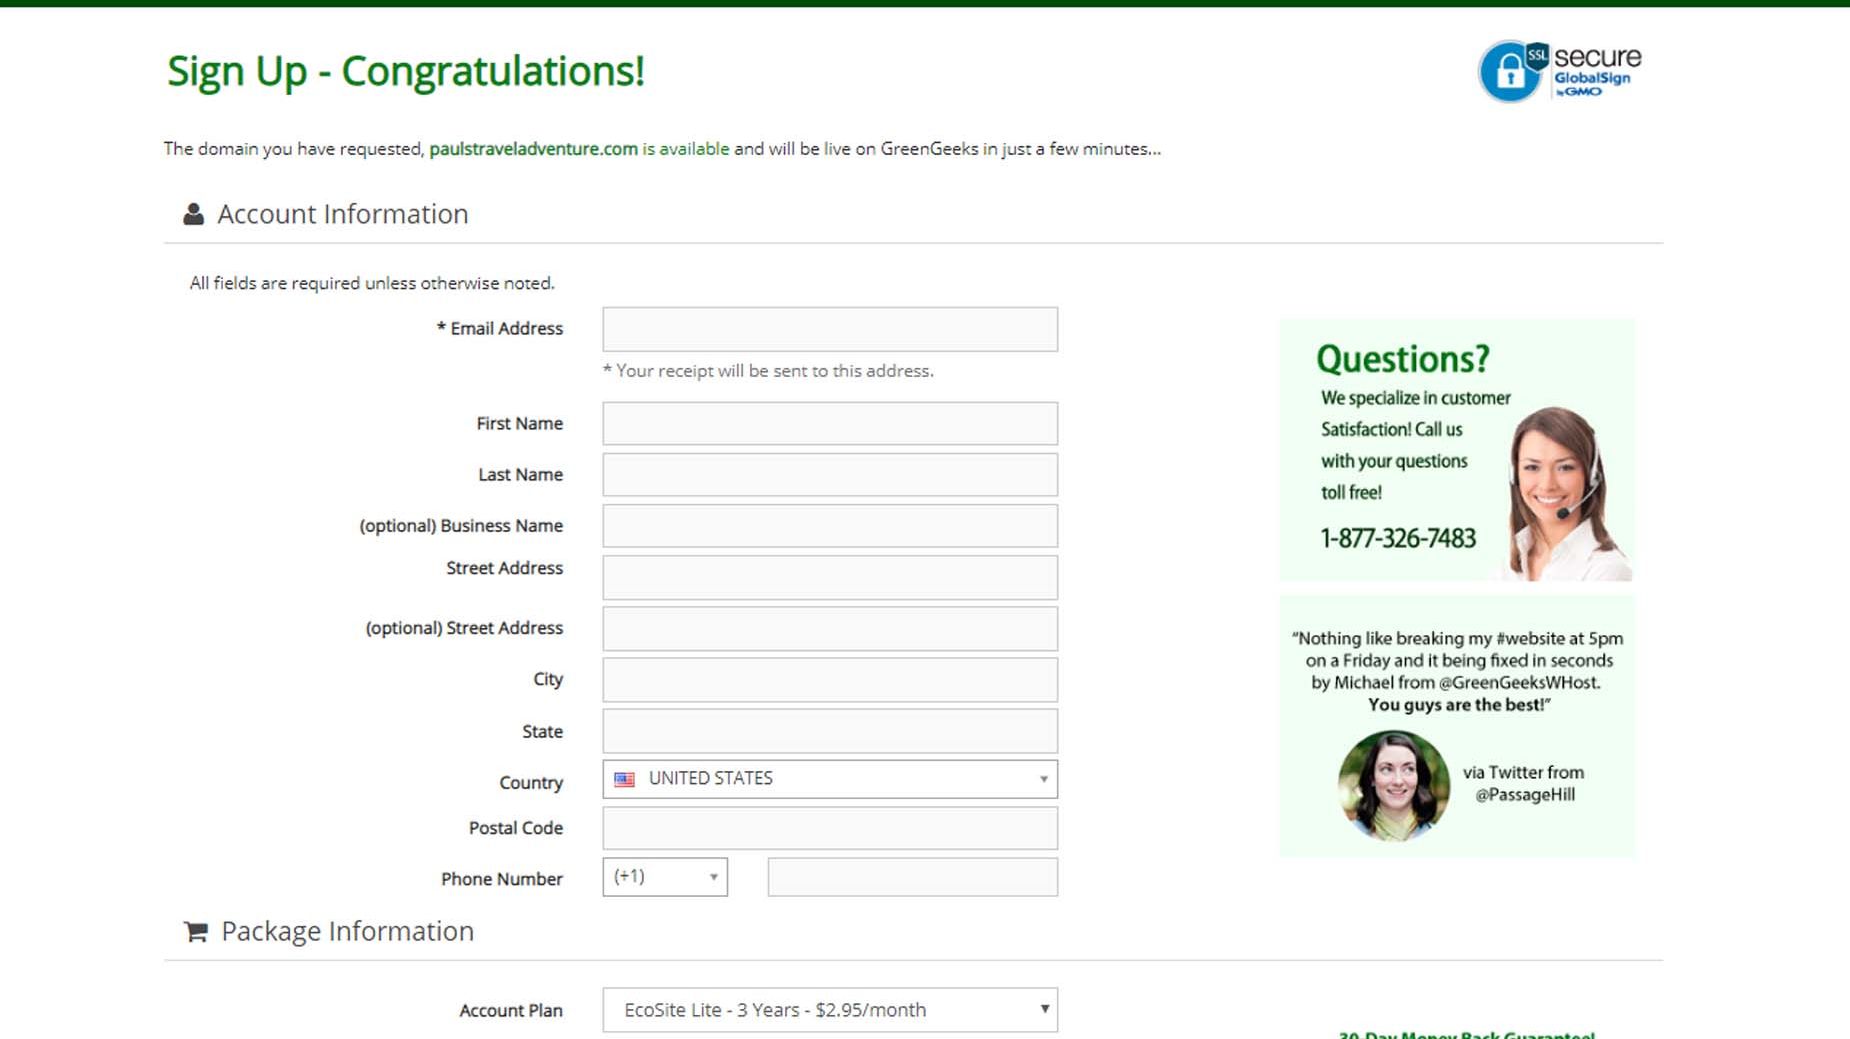1850x1039 pixels.
Task: Select the State input field
Action: tap(829, 731)
